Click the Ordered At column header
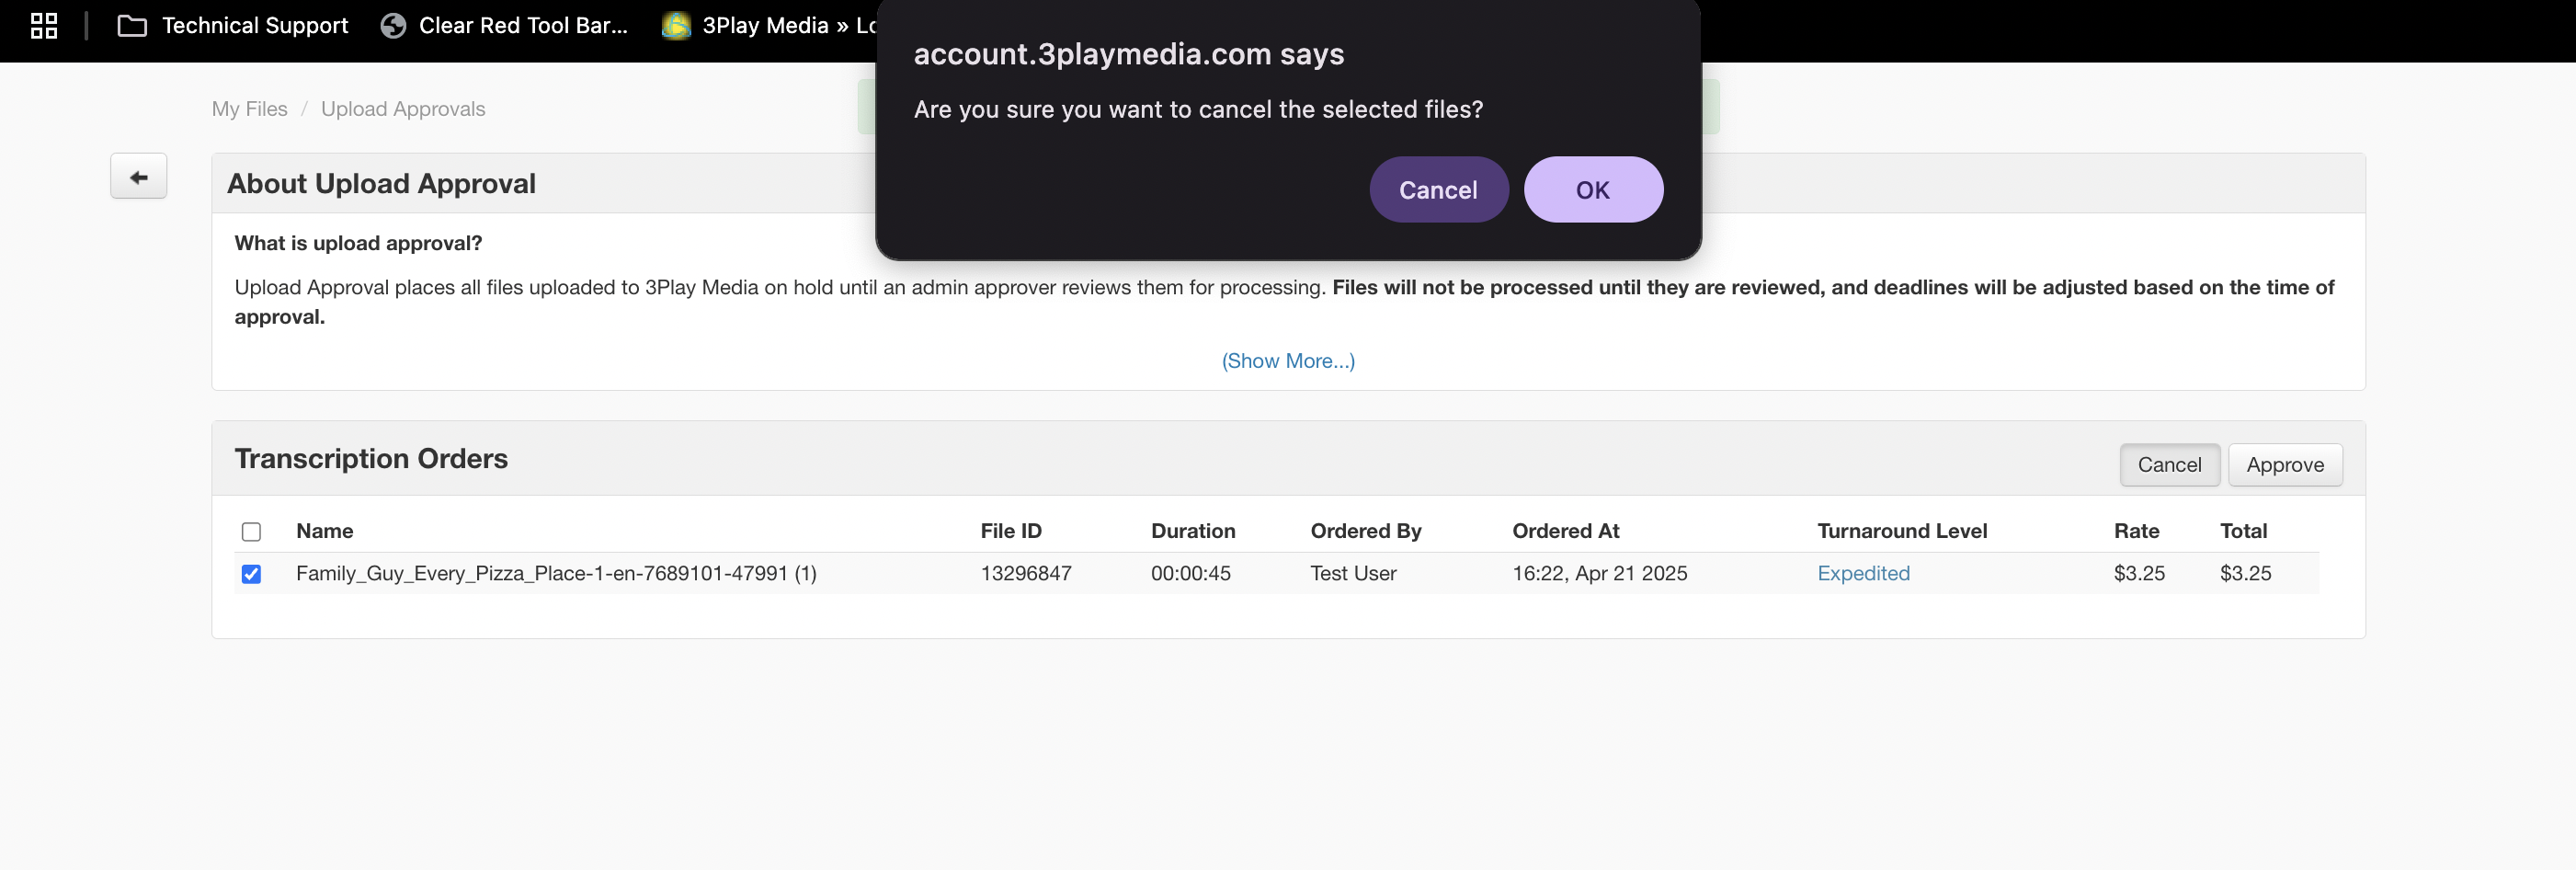This screenshot has height=870, width=2576. (x=1565, y=531)
